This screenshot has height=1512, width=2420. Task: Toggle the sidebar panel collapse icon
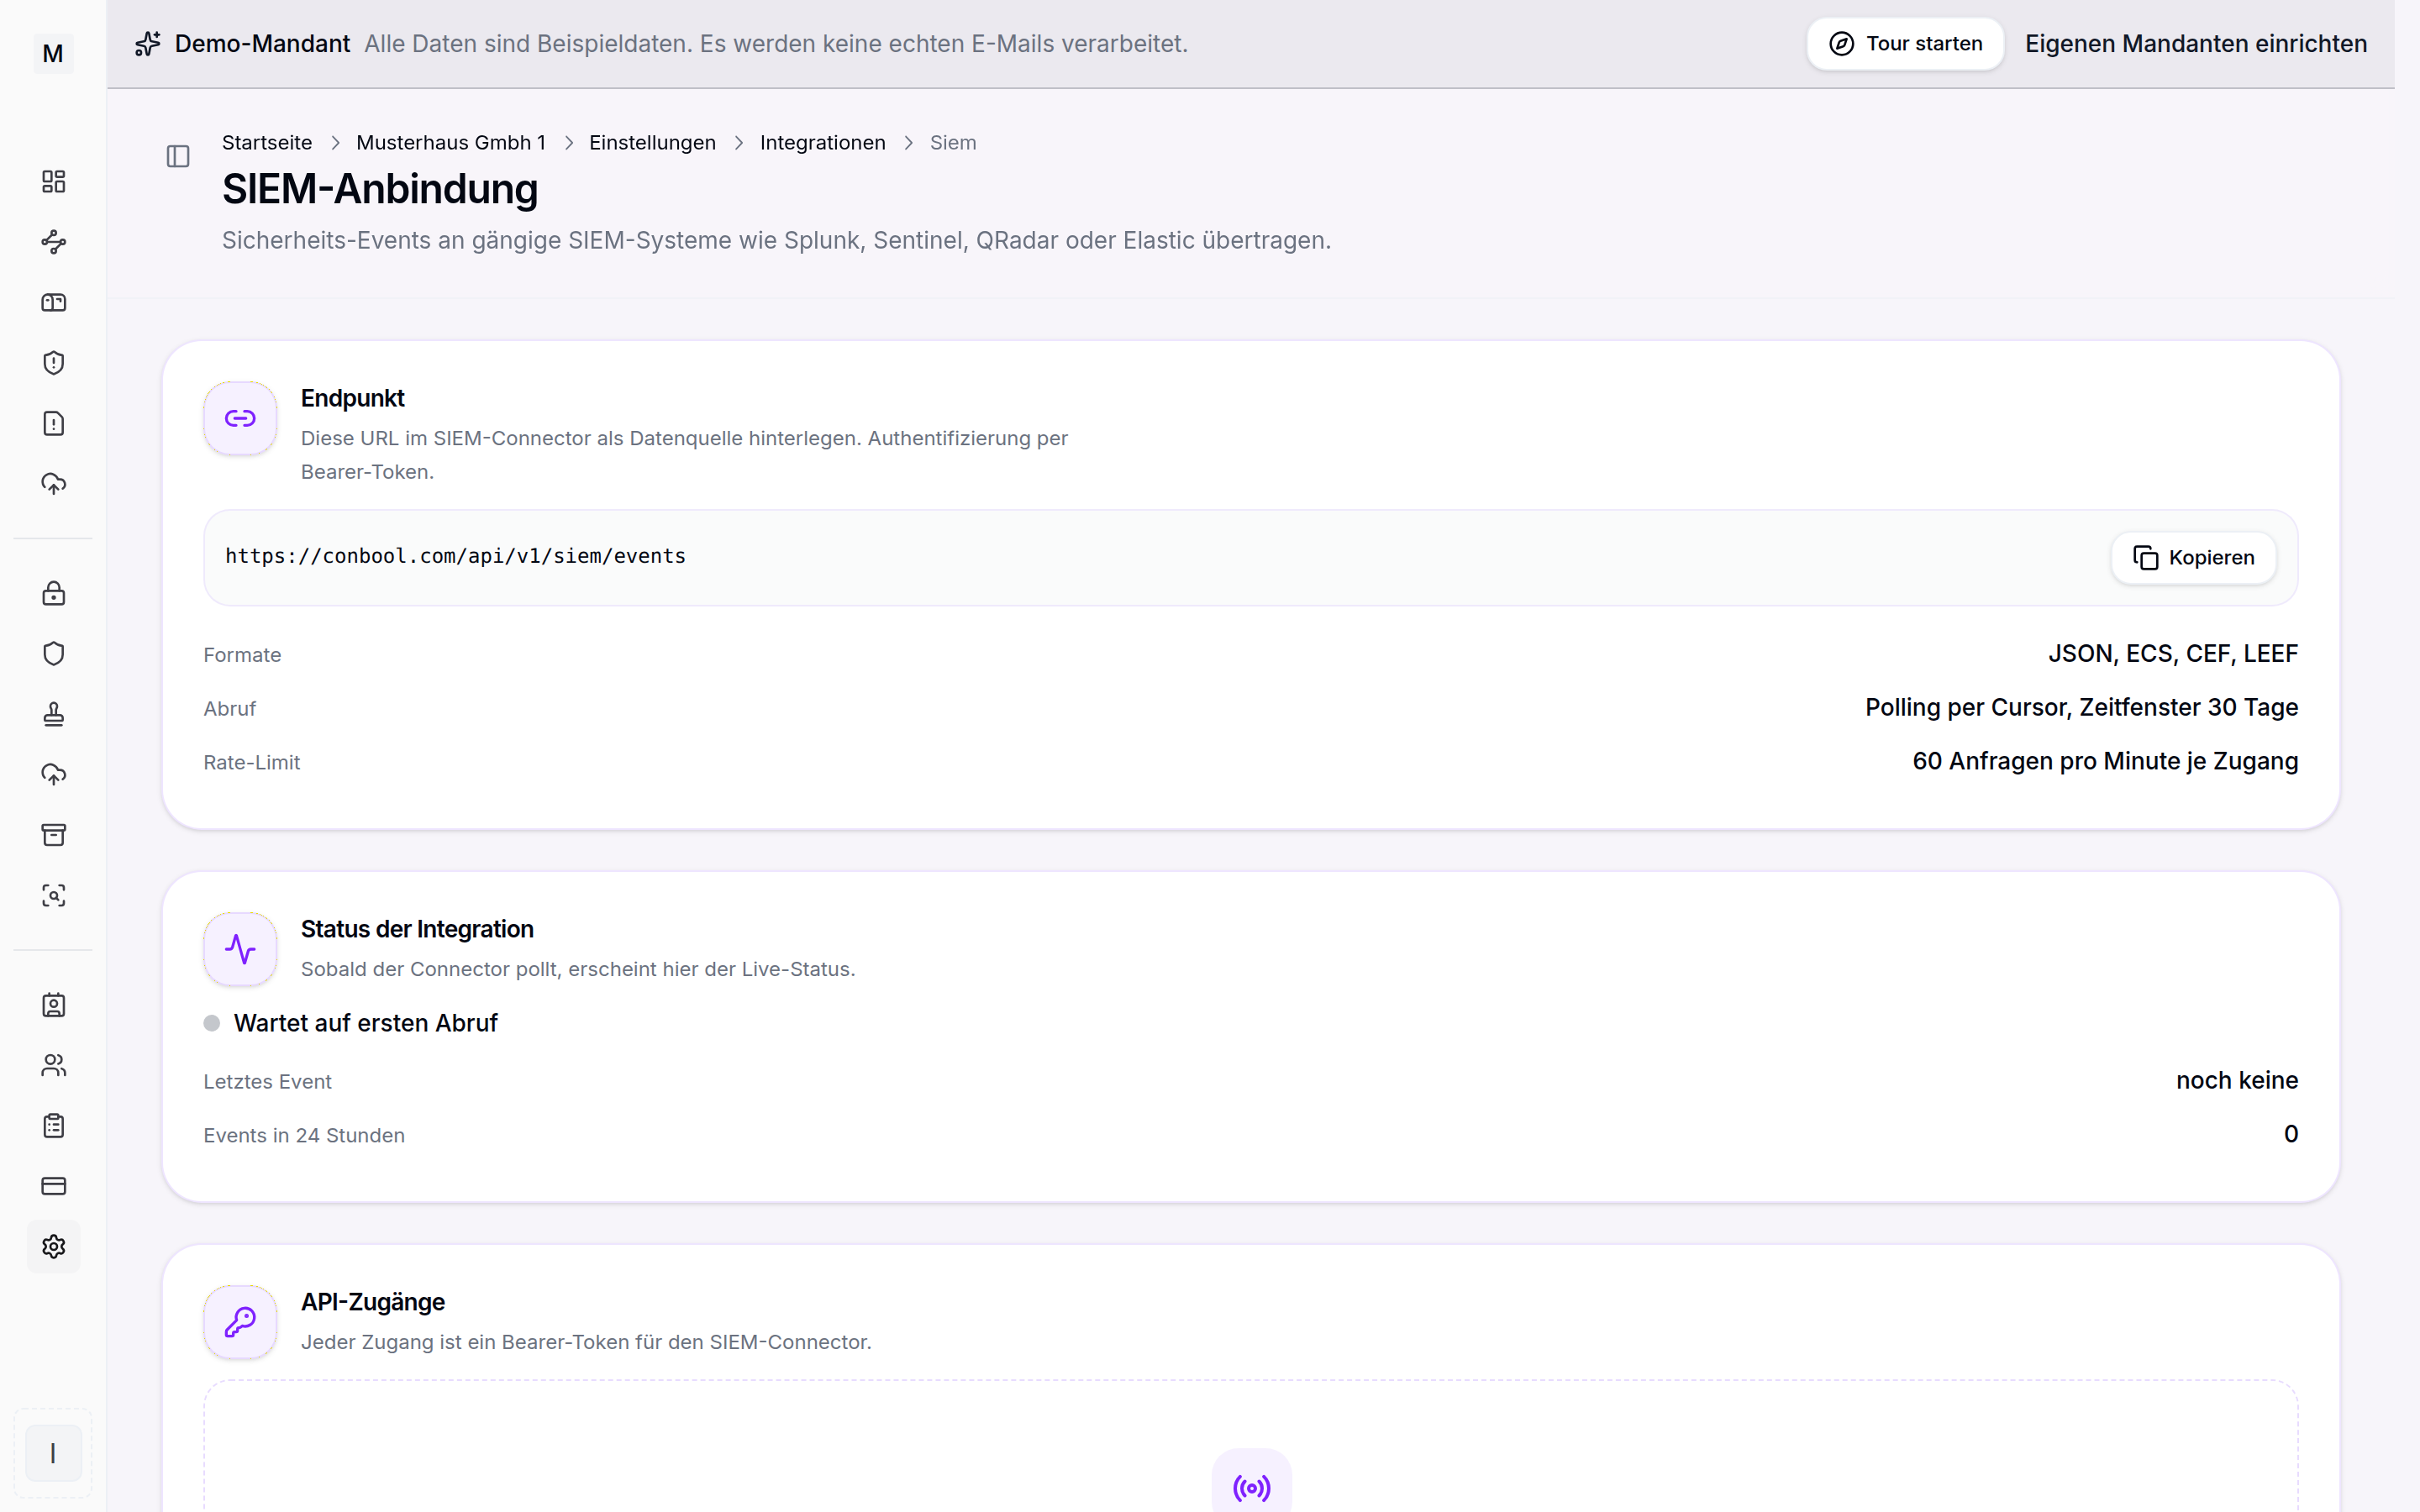tap(178, 156)
